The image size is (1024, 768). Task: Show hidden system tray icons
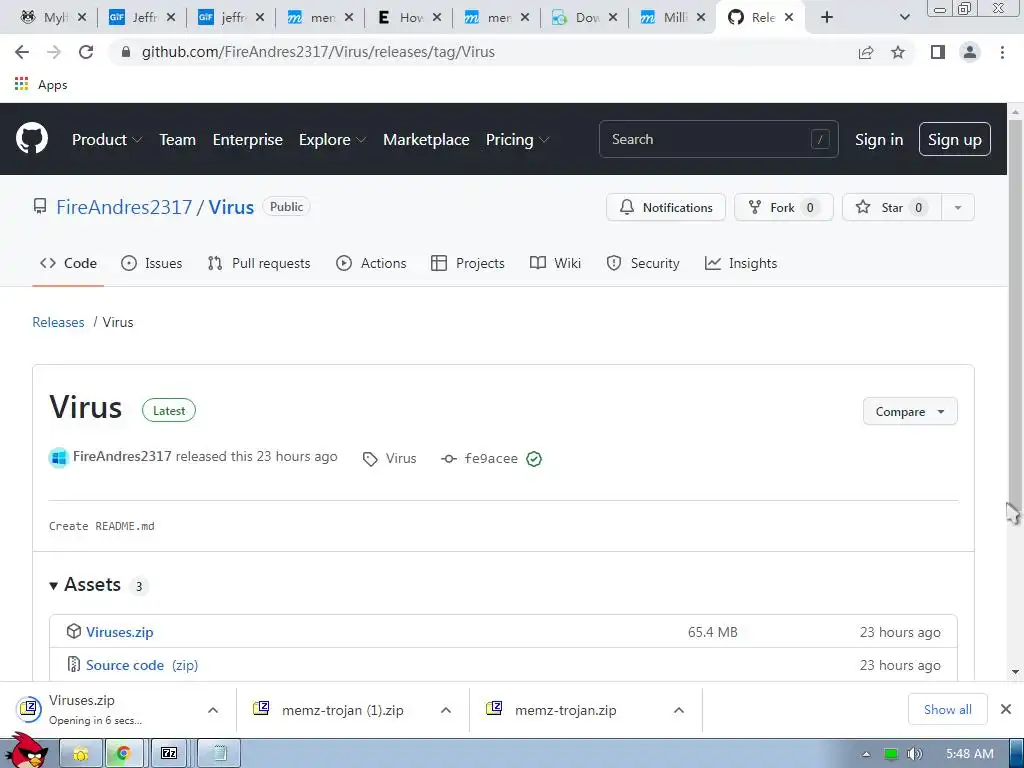click(x=866, y=754)
